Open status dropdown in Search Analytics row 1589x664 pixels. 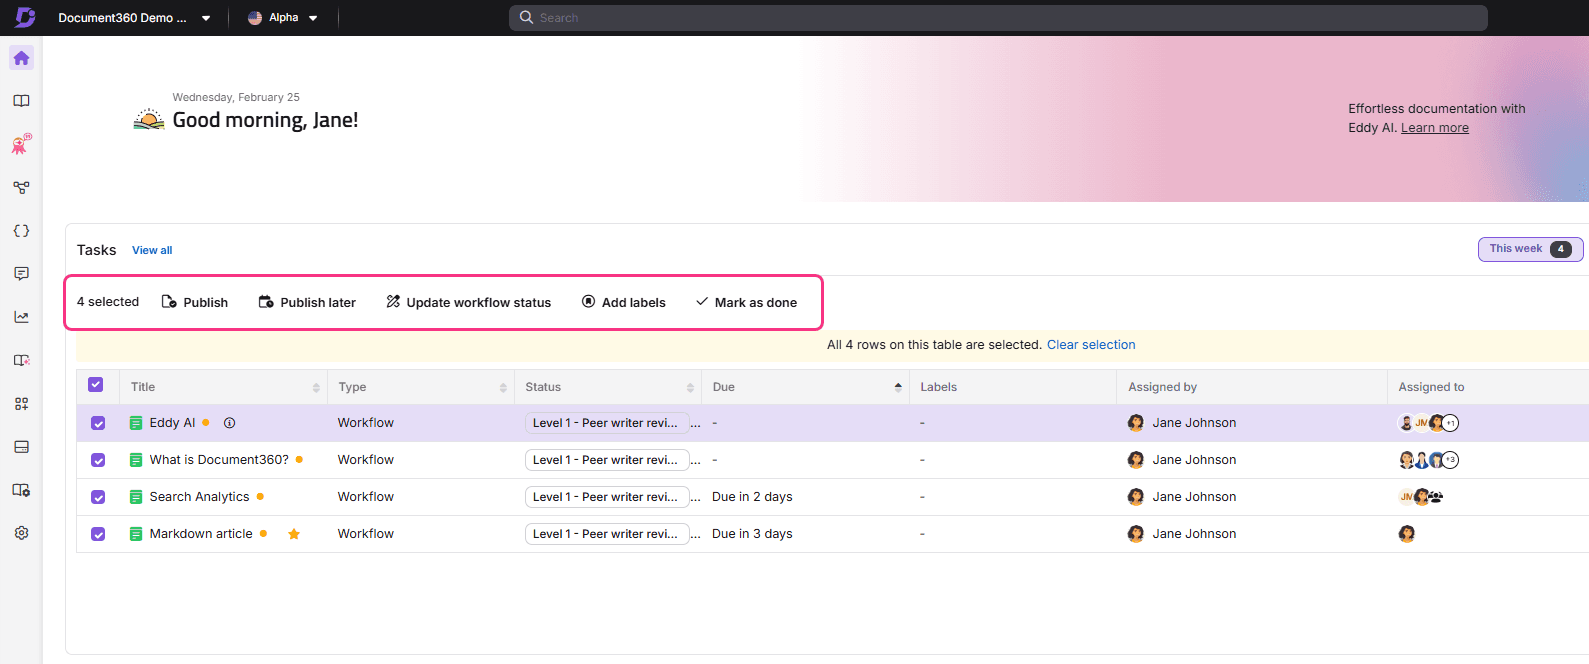[x=607, y=497]
